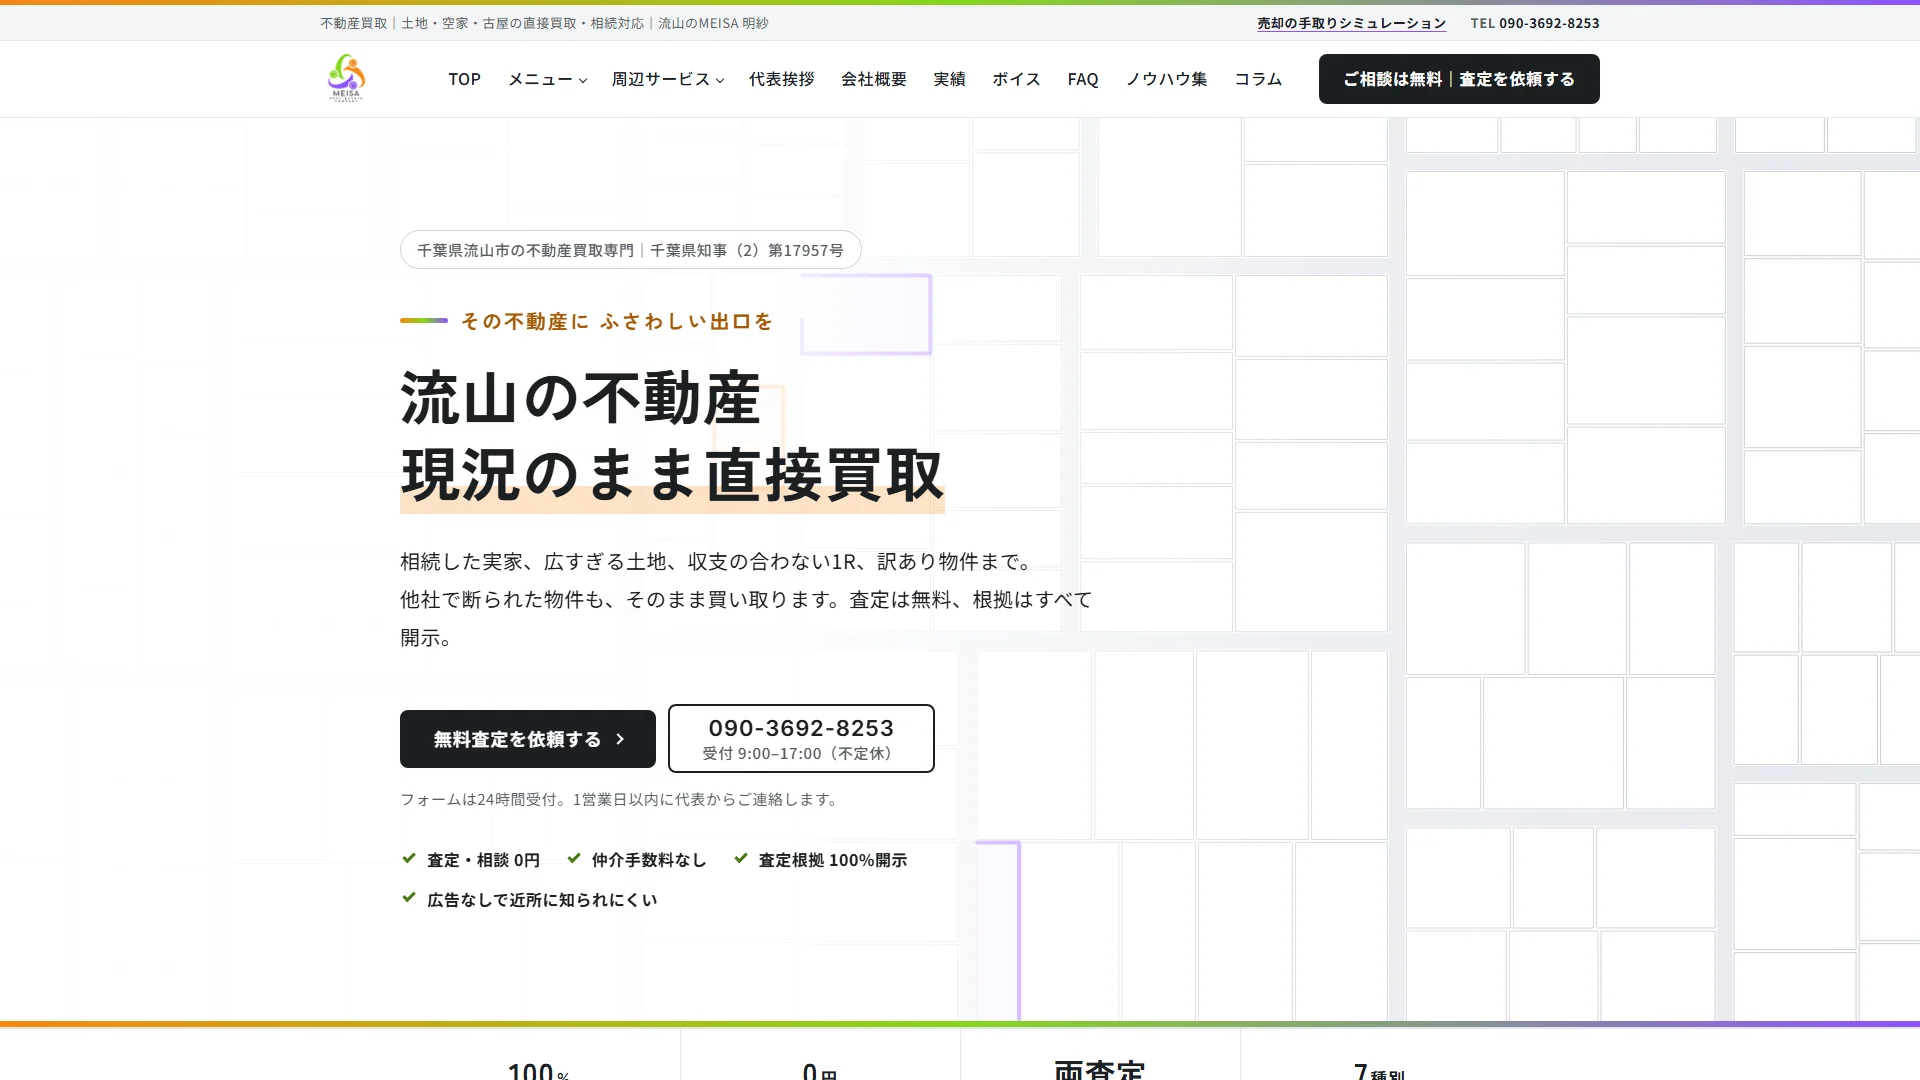Go to ノウハウ集 section
The image size is (1920, 1080).
[x=1166, y=79]
